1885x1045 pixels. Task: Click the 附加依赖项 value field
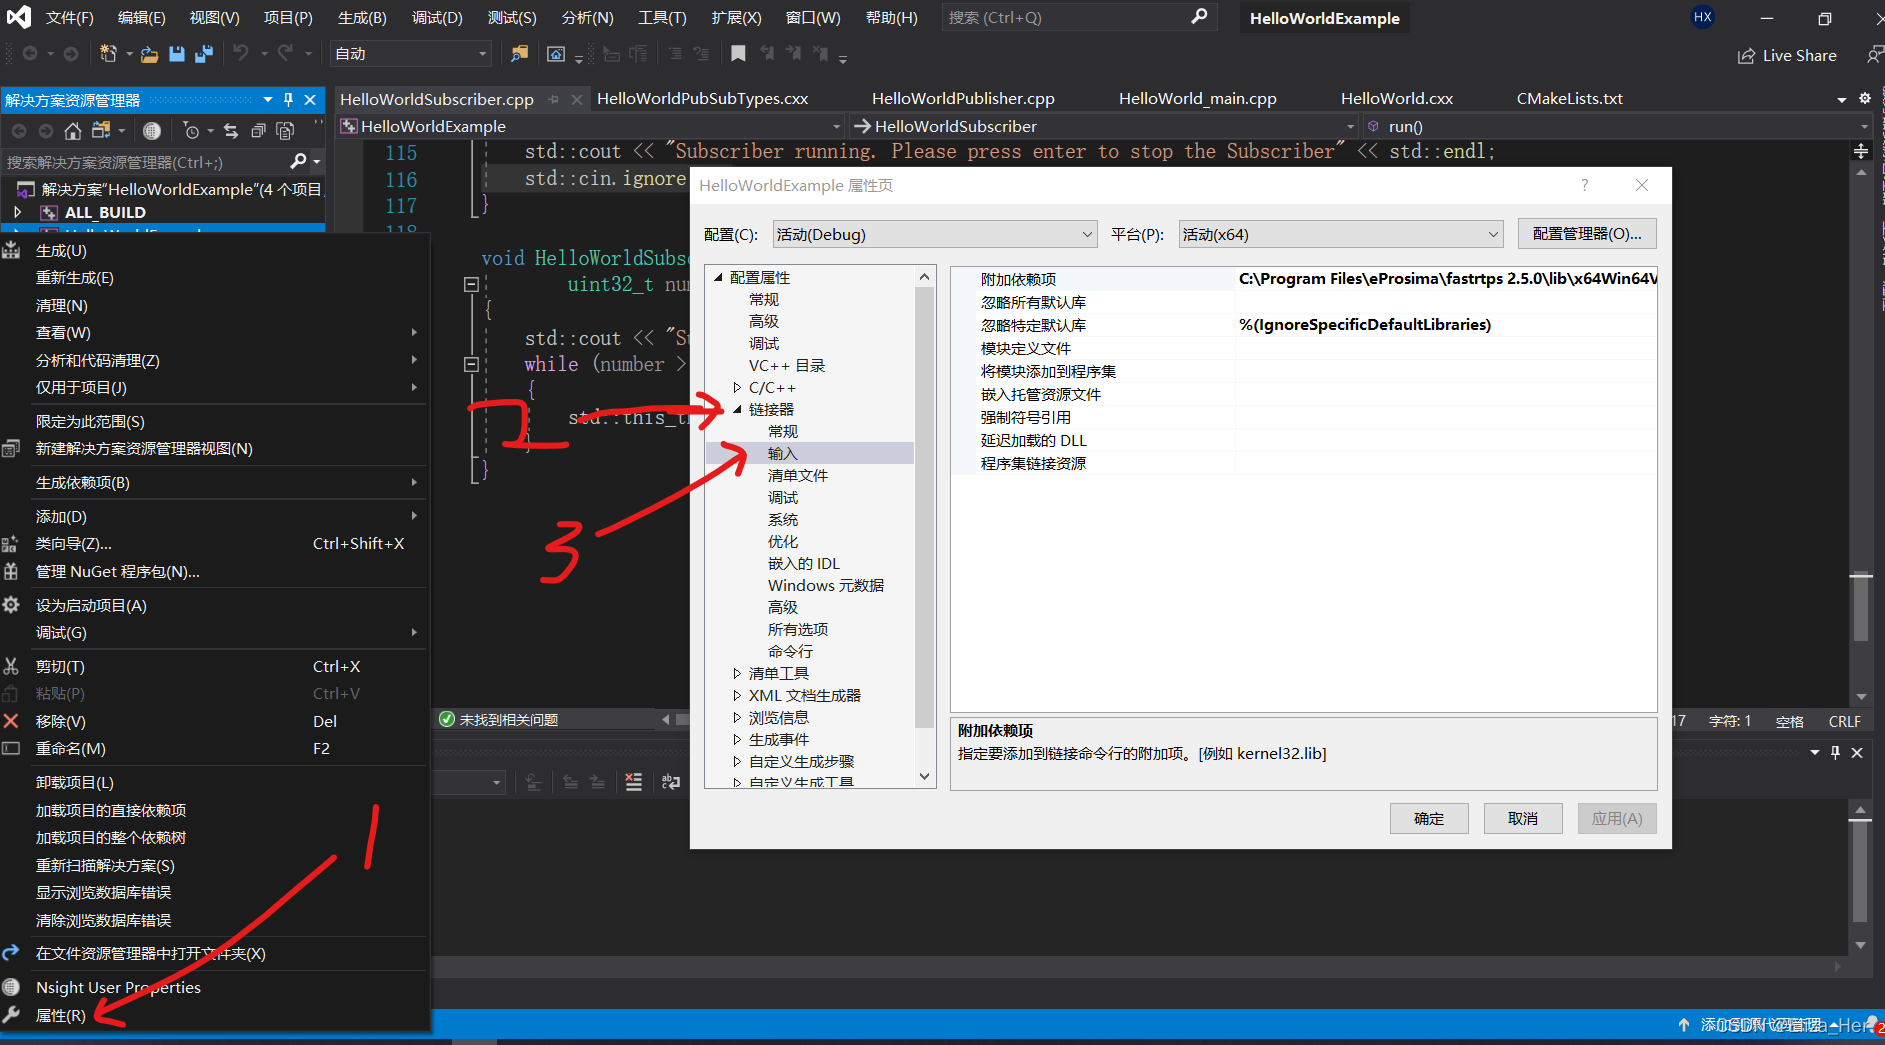coord(1445,279)
